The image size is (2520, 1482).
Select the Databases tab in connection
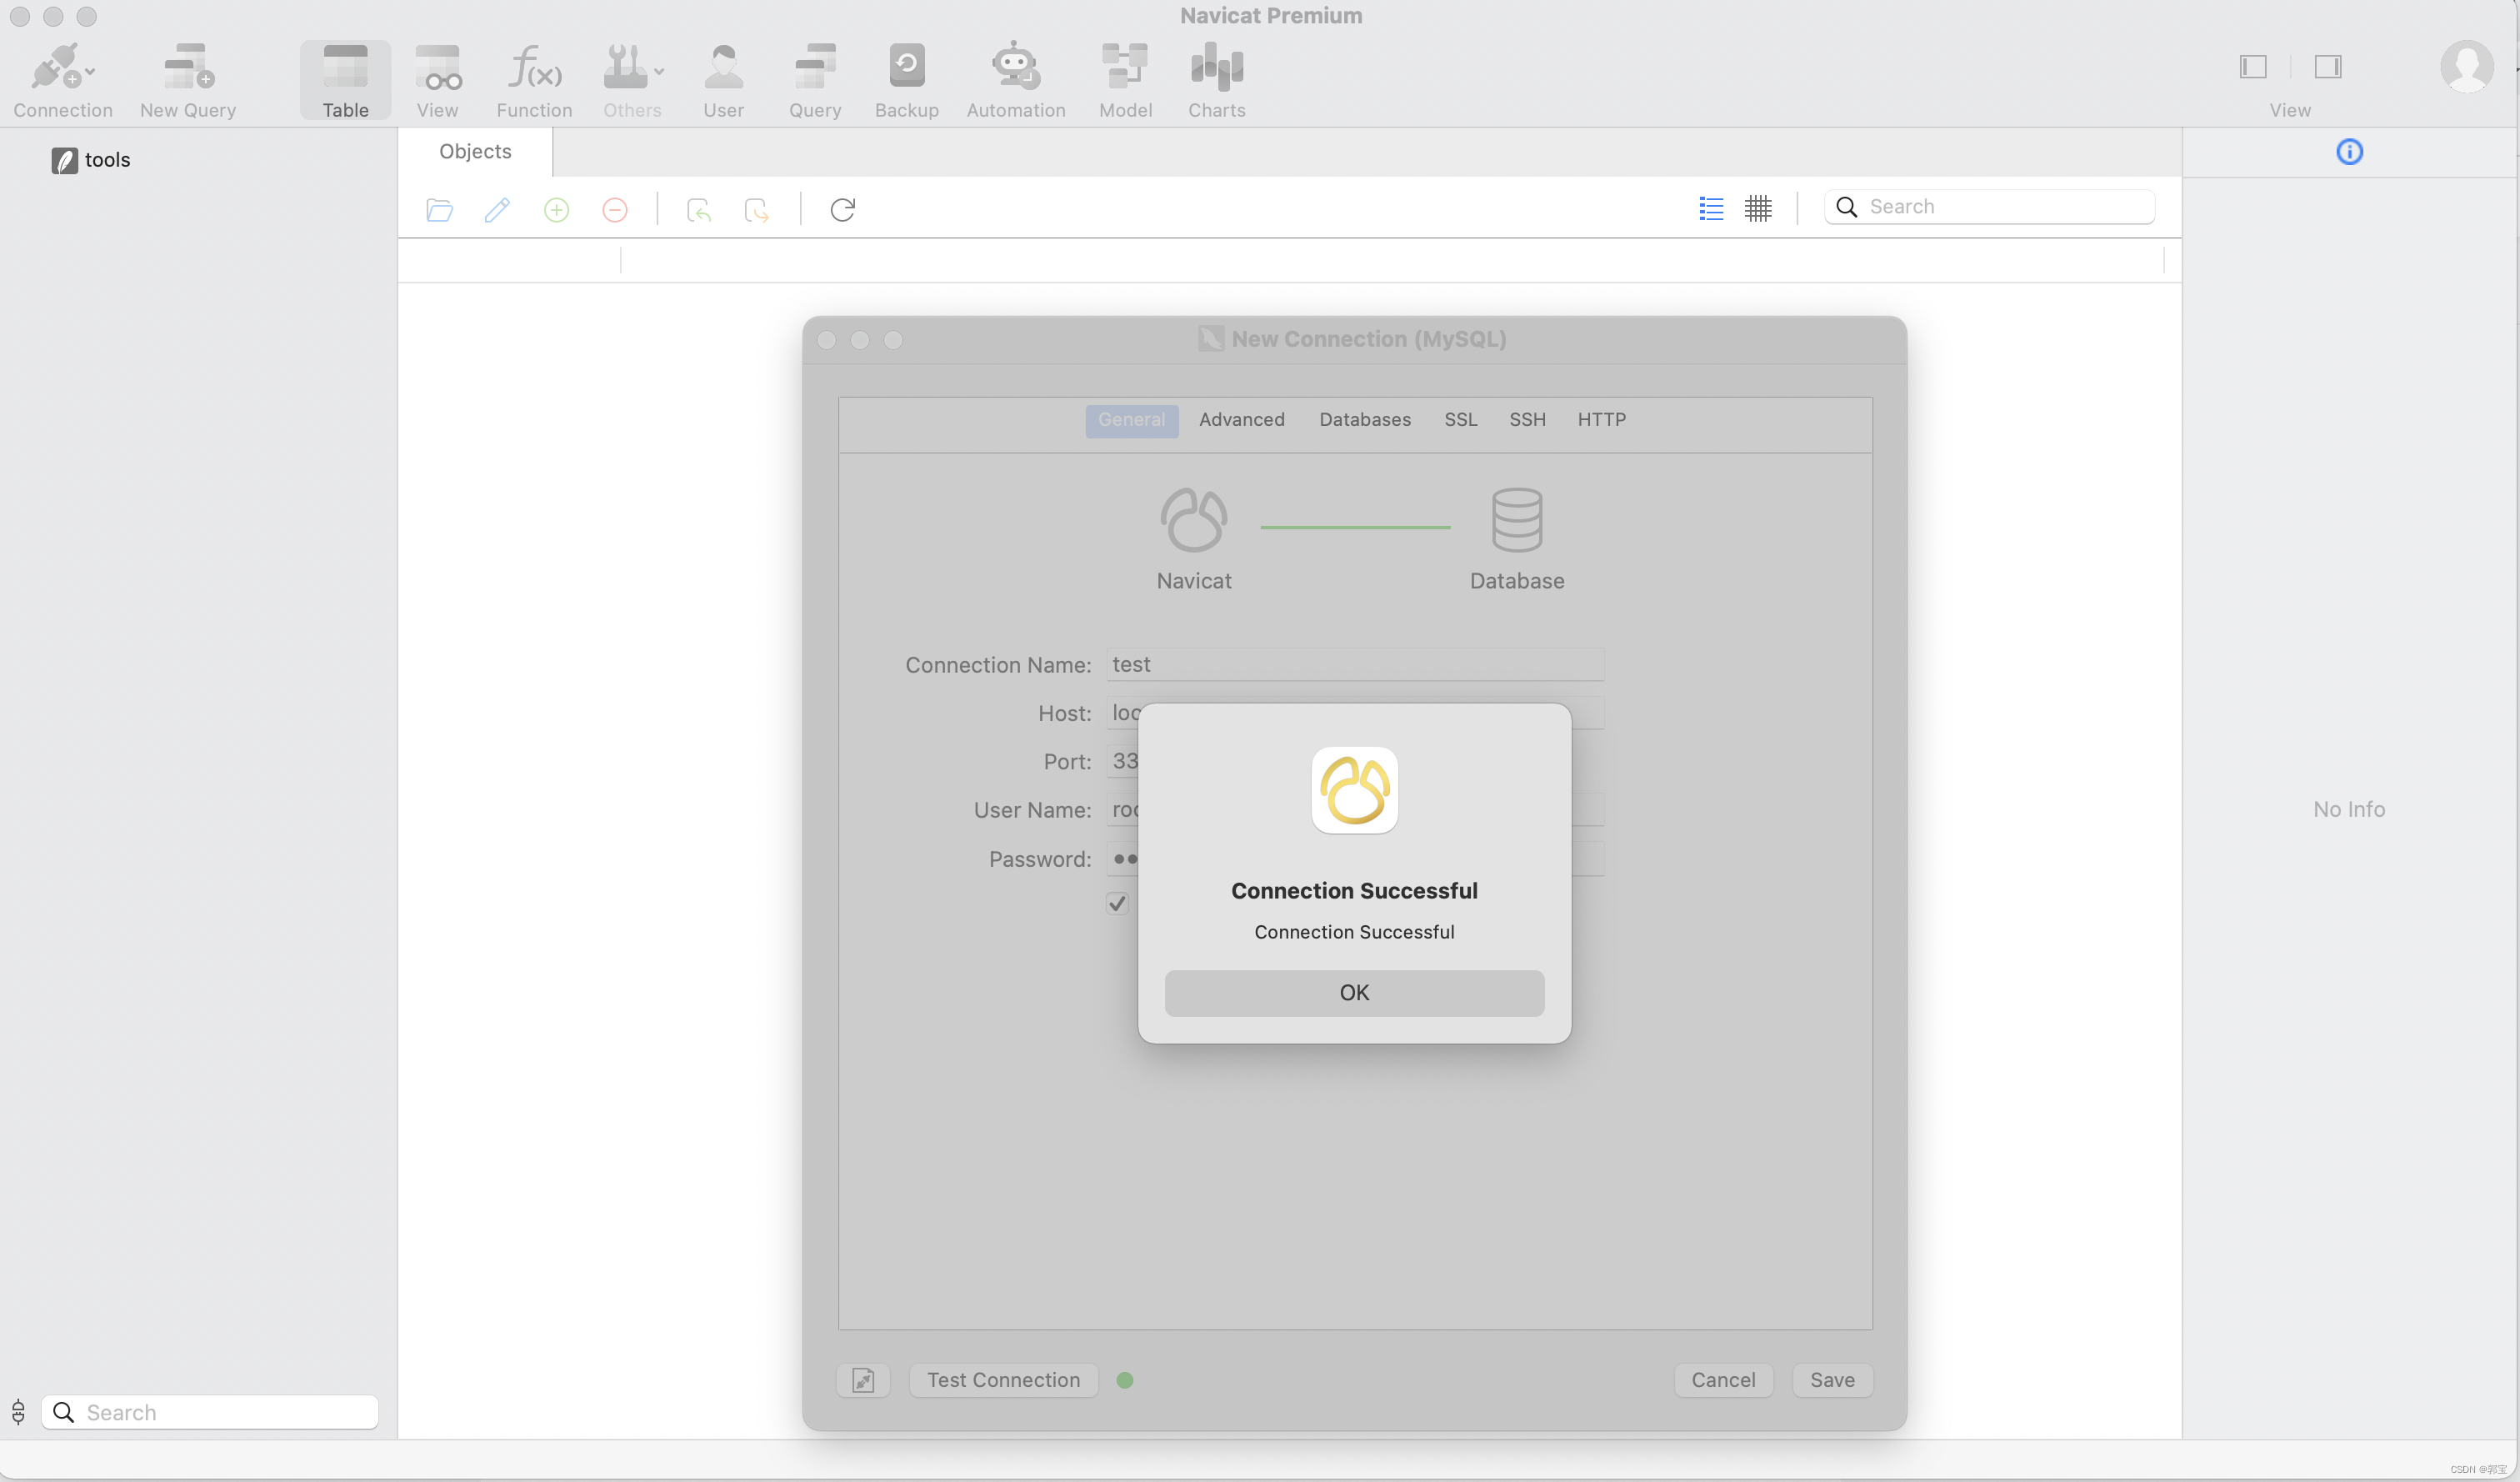coord(1365,420)
